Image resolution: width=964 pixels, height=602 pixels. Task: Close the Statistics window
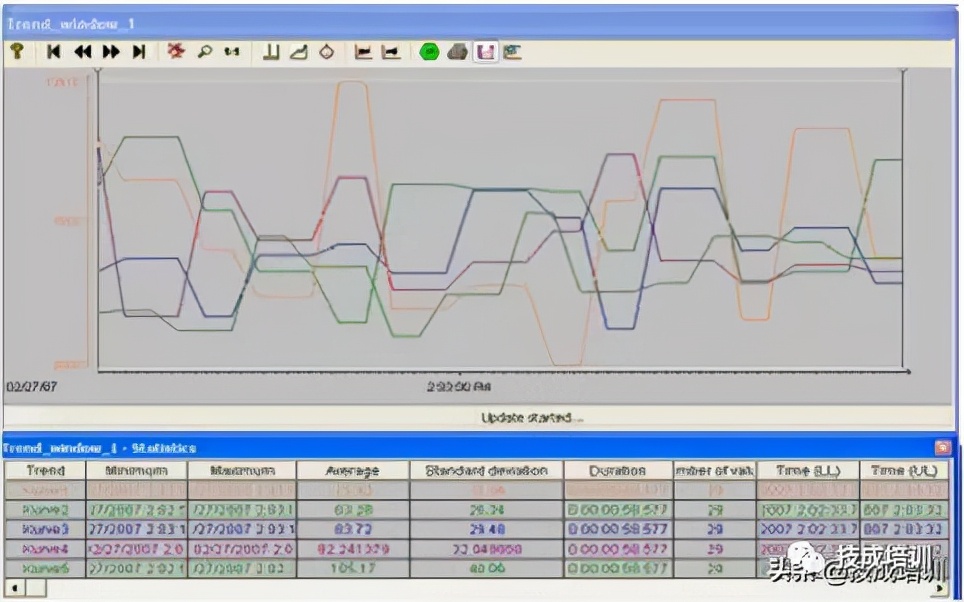coord(942,448)
